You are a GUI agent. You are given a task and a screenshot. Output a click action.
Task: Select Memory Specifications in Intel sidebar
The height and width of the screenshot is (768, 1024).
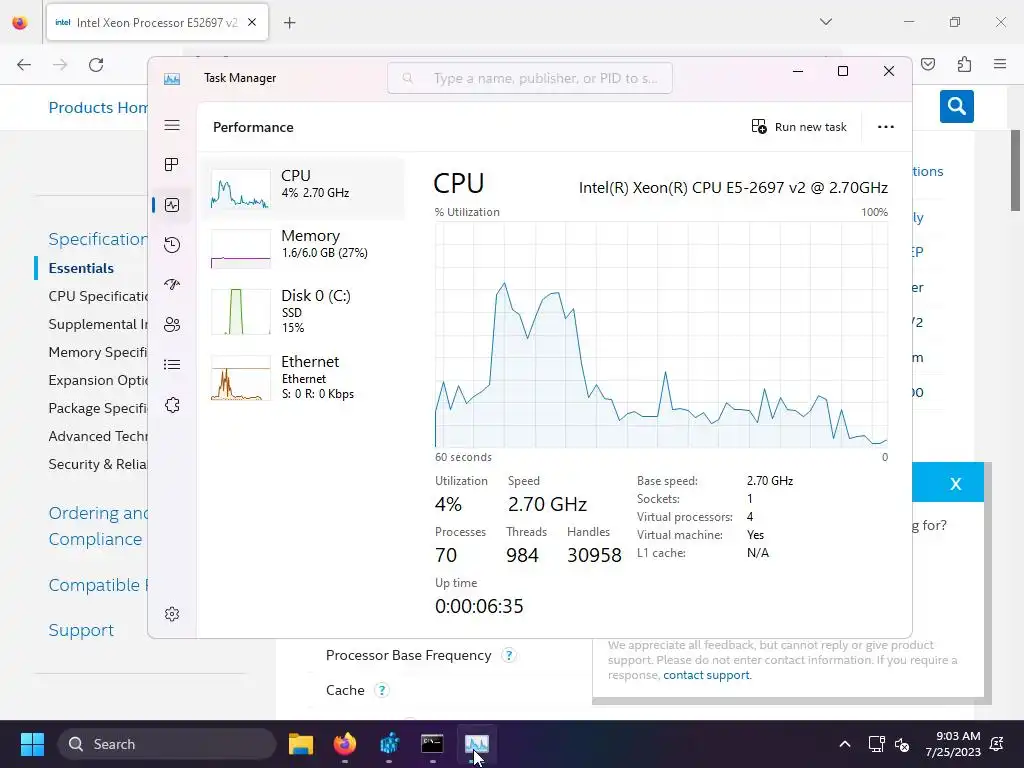tap(98, 353)
